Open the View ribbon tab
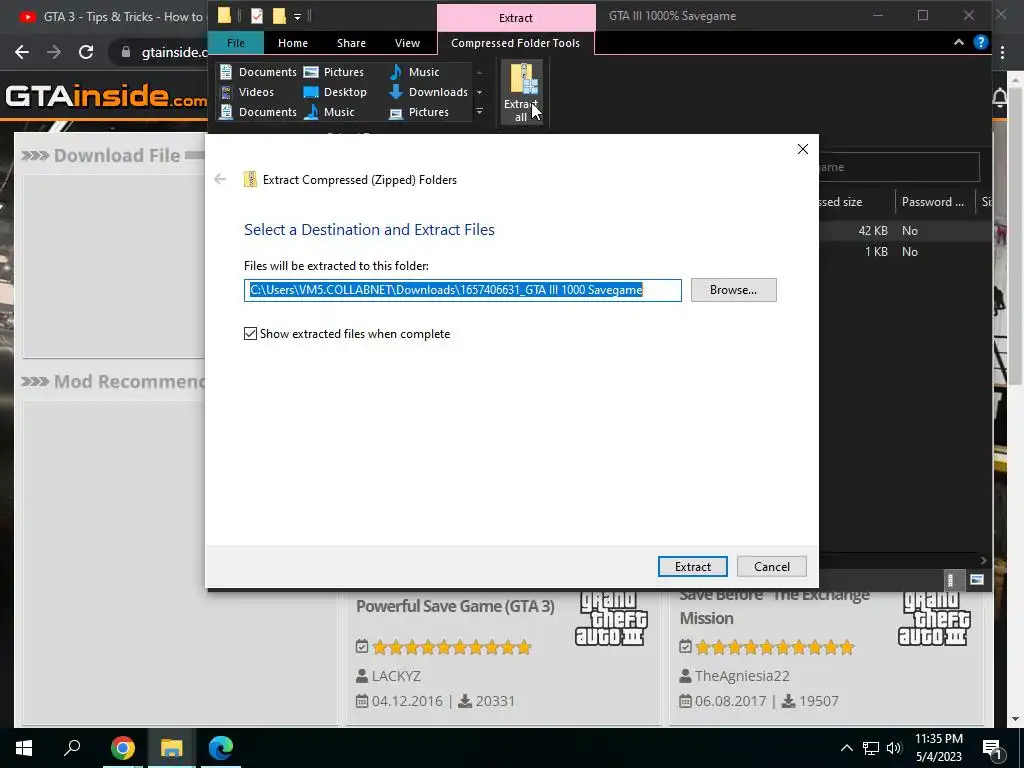The height and width of the screenshot is (768, 1024). pos(408,43)
